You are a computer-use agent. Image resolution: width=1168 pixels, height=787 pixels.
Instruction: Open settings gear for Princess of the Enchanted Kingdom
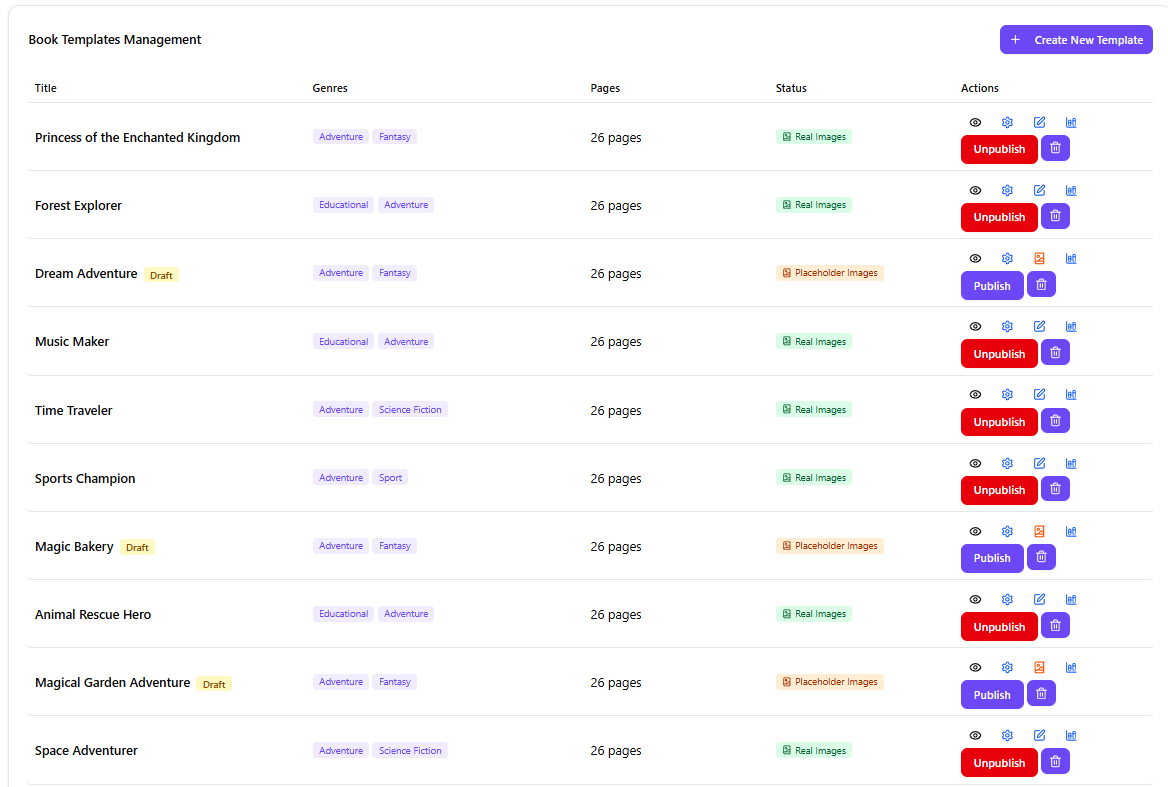1007,123
